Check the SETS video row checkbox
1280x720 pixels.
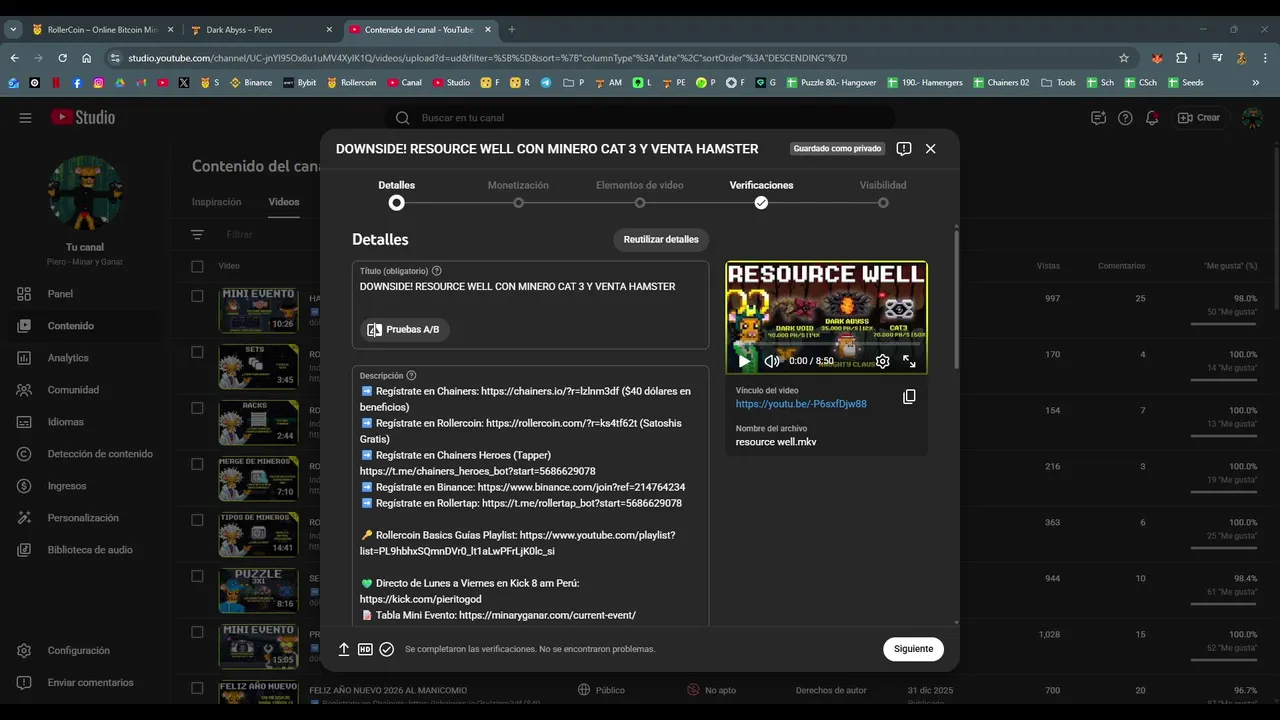click(x=197, y=352)
